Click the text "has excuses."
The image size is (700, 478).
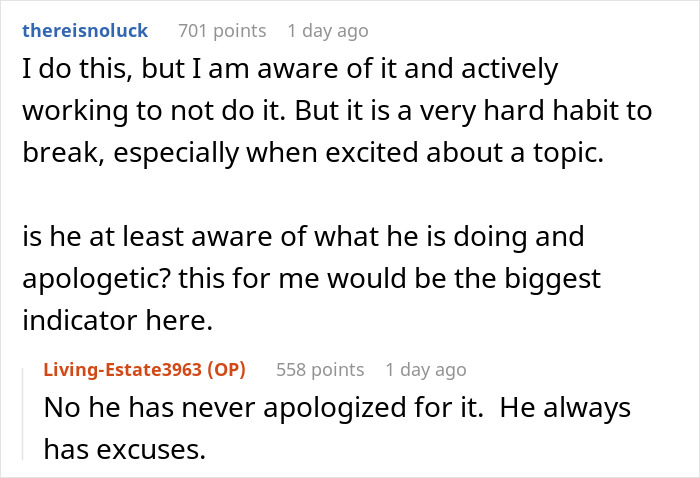(124, 450)
